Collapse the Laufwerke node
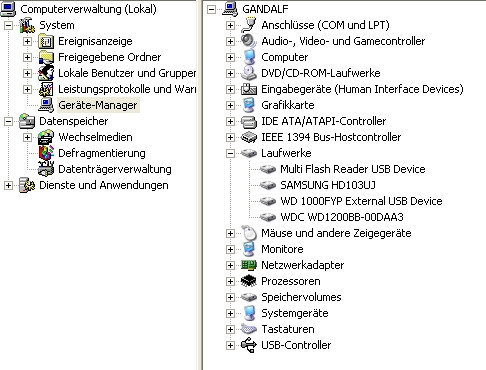 point(230,153)
